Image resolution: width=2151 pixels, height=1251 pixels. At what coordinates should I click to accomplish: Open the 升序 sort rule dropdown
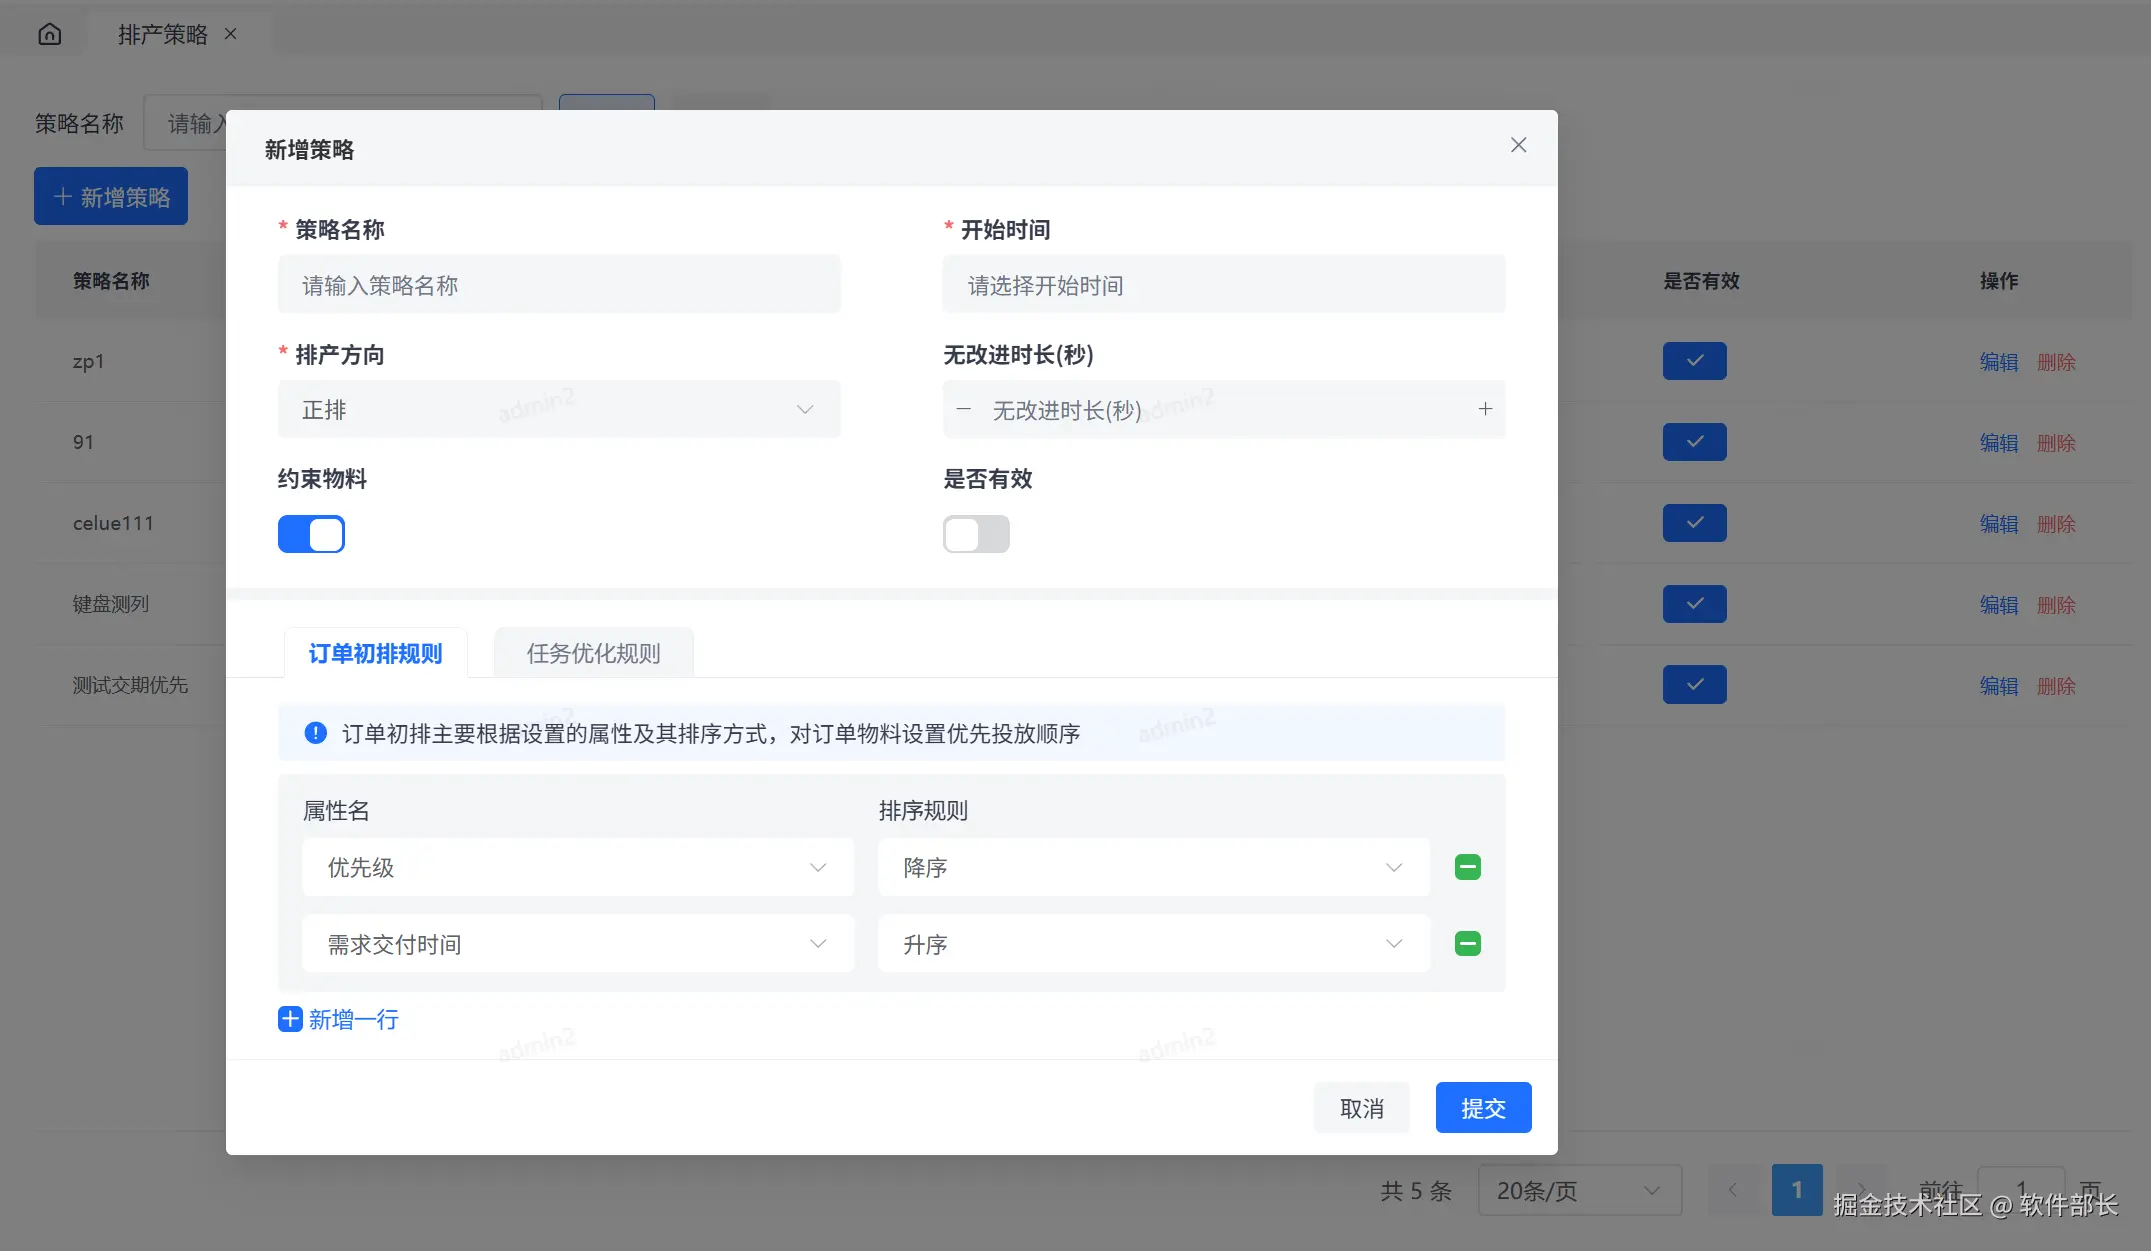(x=1153, y=944)
